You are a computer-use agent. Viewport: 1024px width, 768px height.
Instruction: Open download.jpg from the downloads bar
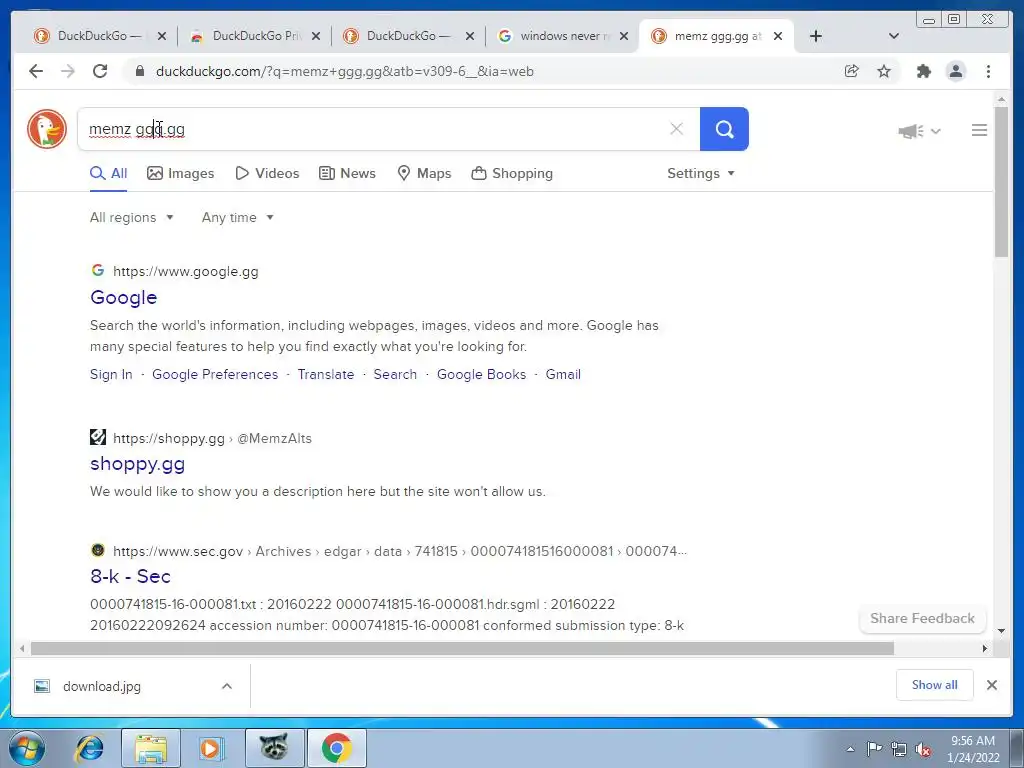pyautogui.click(x=102, y=686)
